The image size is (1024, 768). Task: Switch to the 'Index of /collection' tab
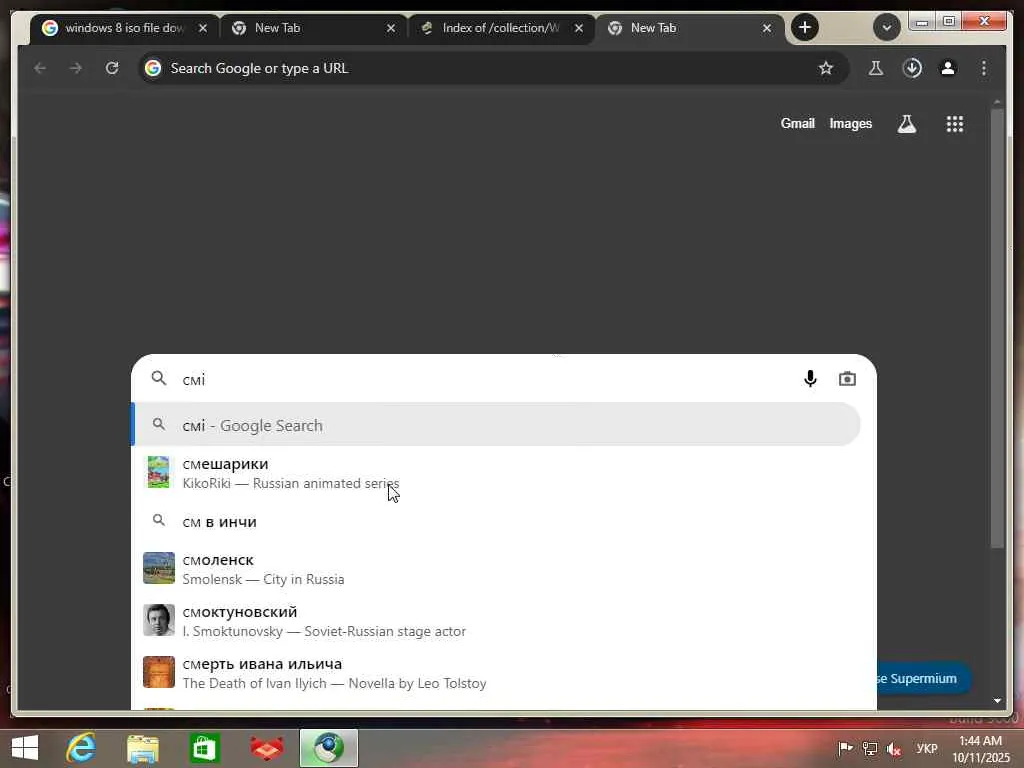tap(502, 28)
